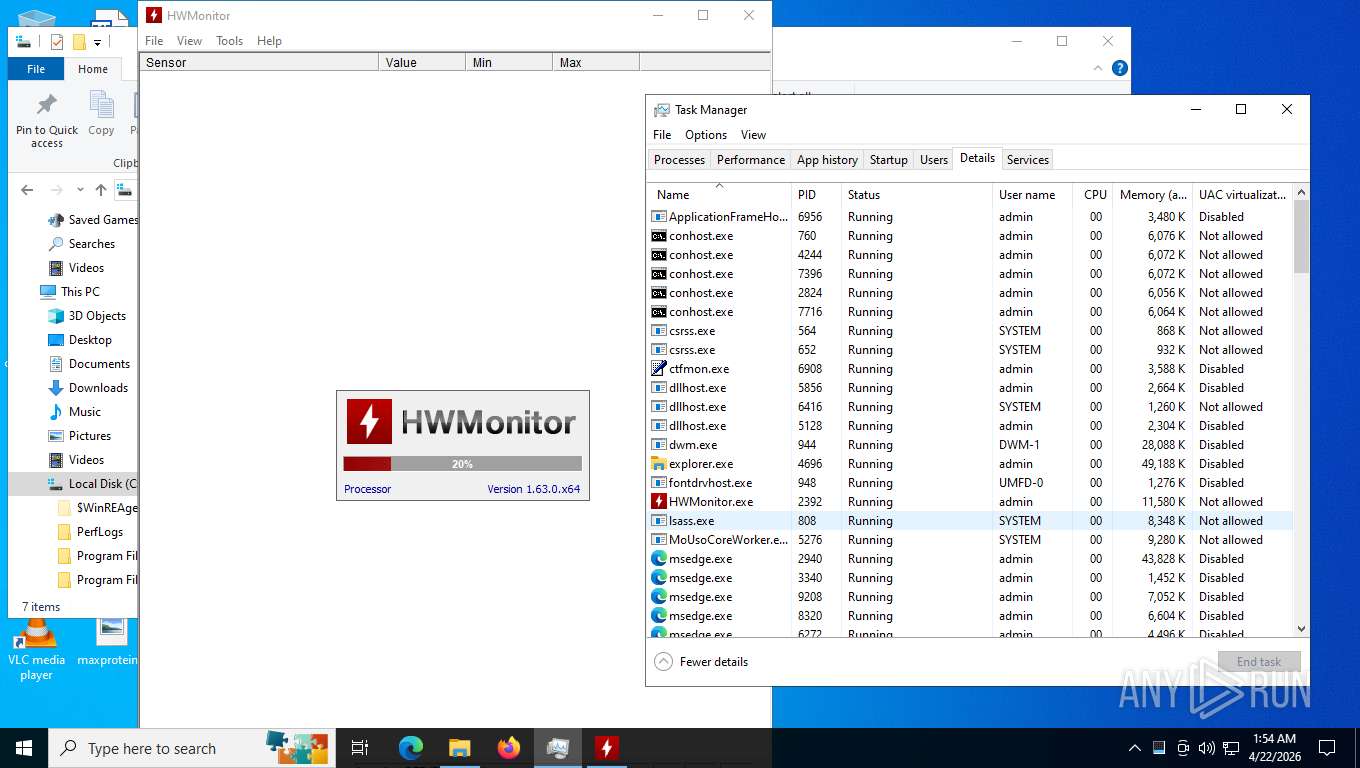Select the fontdrvhost.exe process row

pyautogui.click(x=970, y=483)
